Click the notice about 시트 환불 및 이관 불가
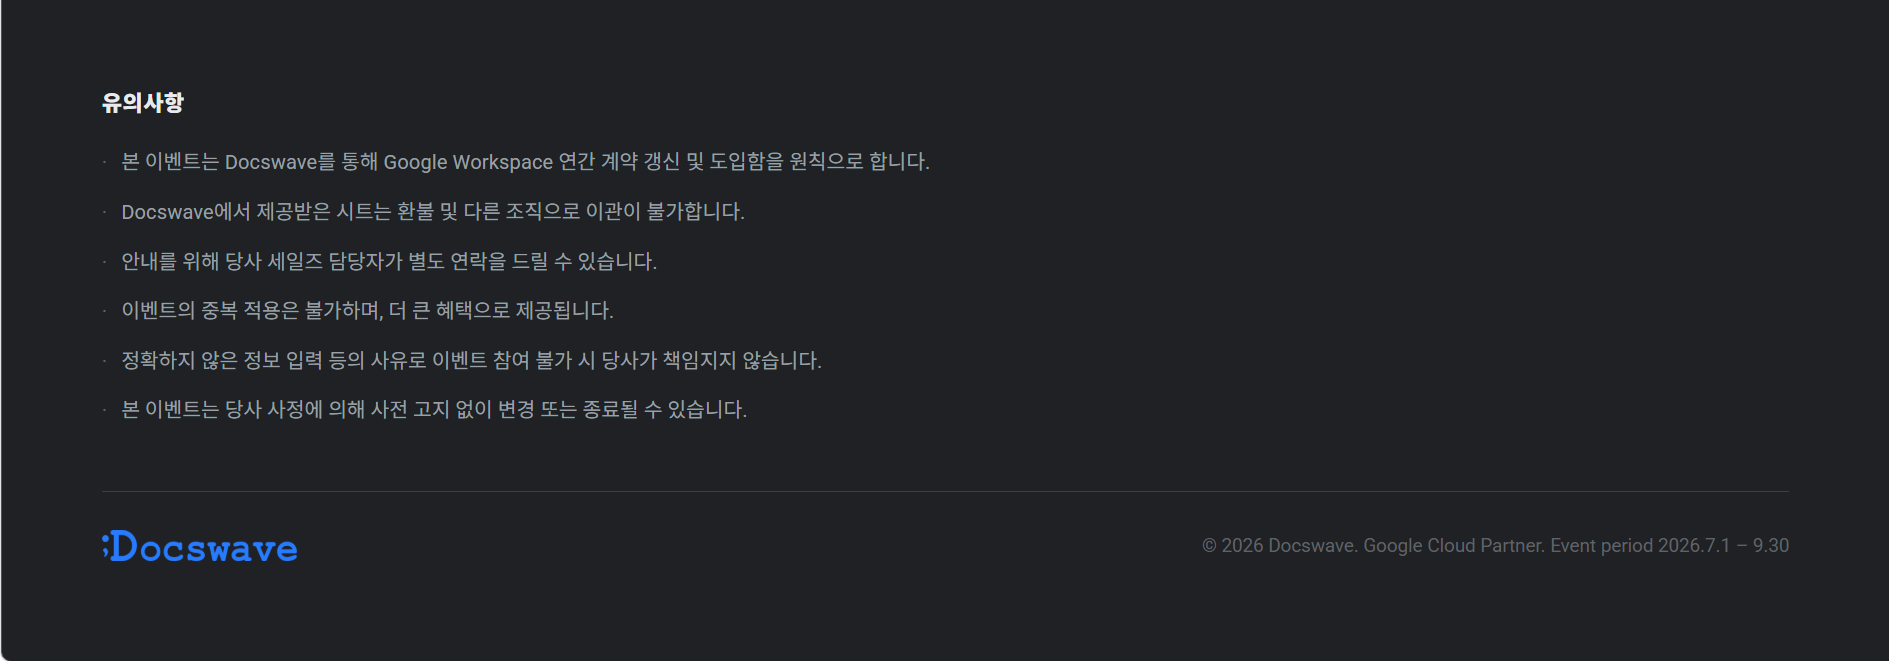This screenshot has width=1889, height=661. (x=433, y=212)
